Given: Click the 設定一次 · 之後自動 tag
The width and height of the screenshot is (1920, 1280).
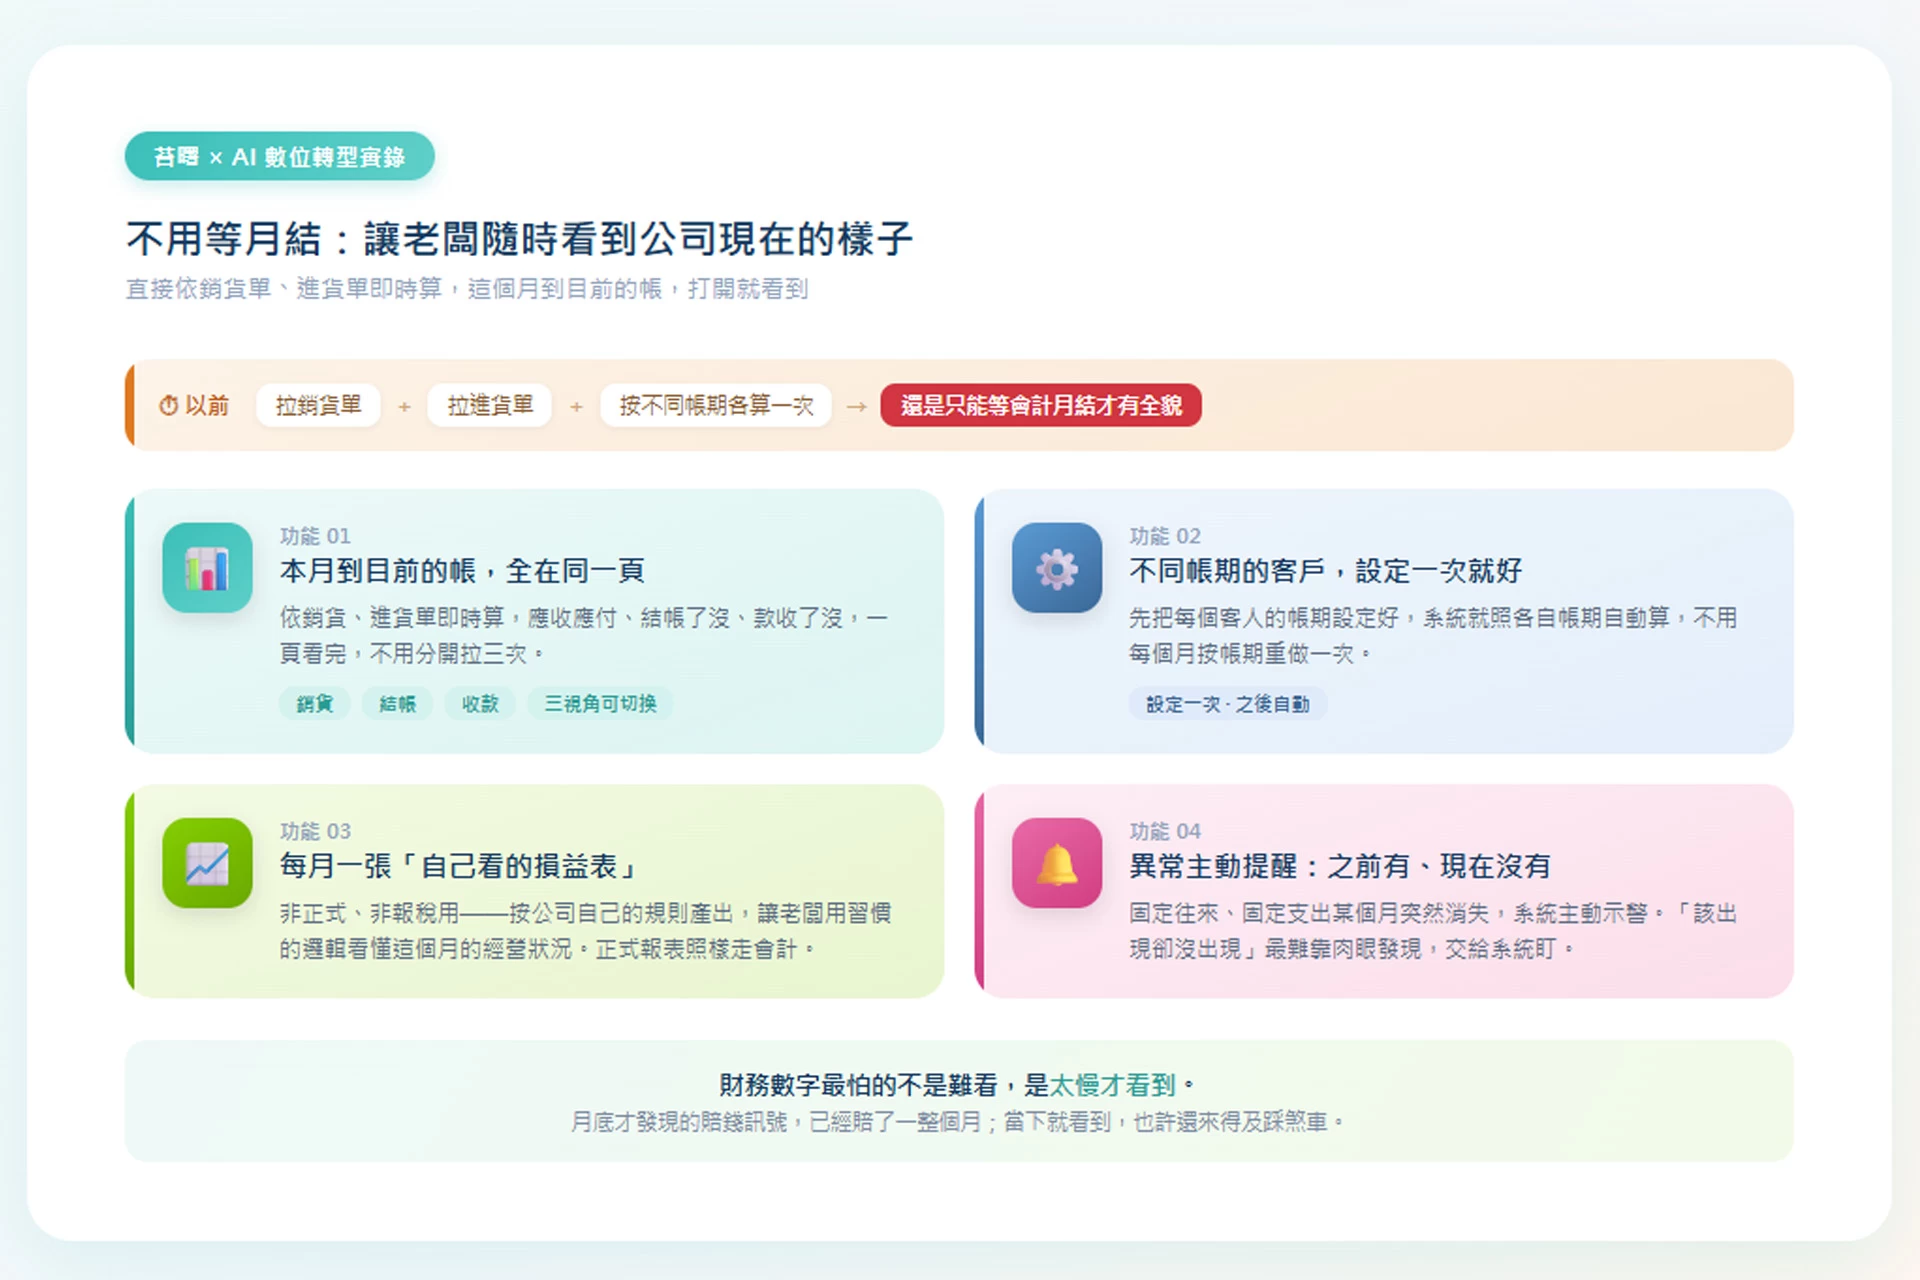Looking at the screenshot, I should click(1228, 704).
